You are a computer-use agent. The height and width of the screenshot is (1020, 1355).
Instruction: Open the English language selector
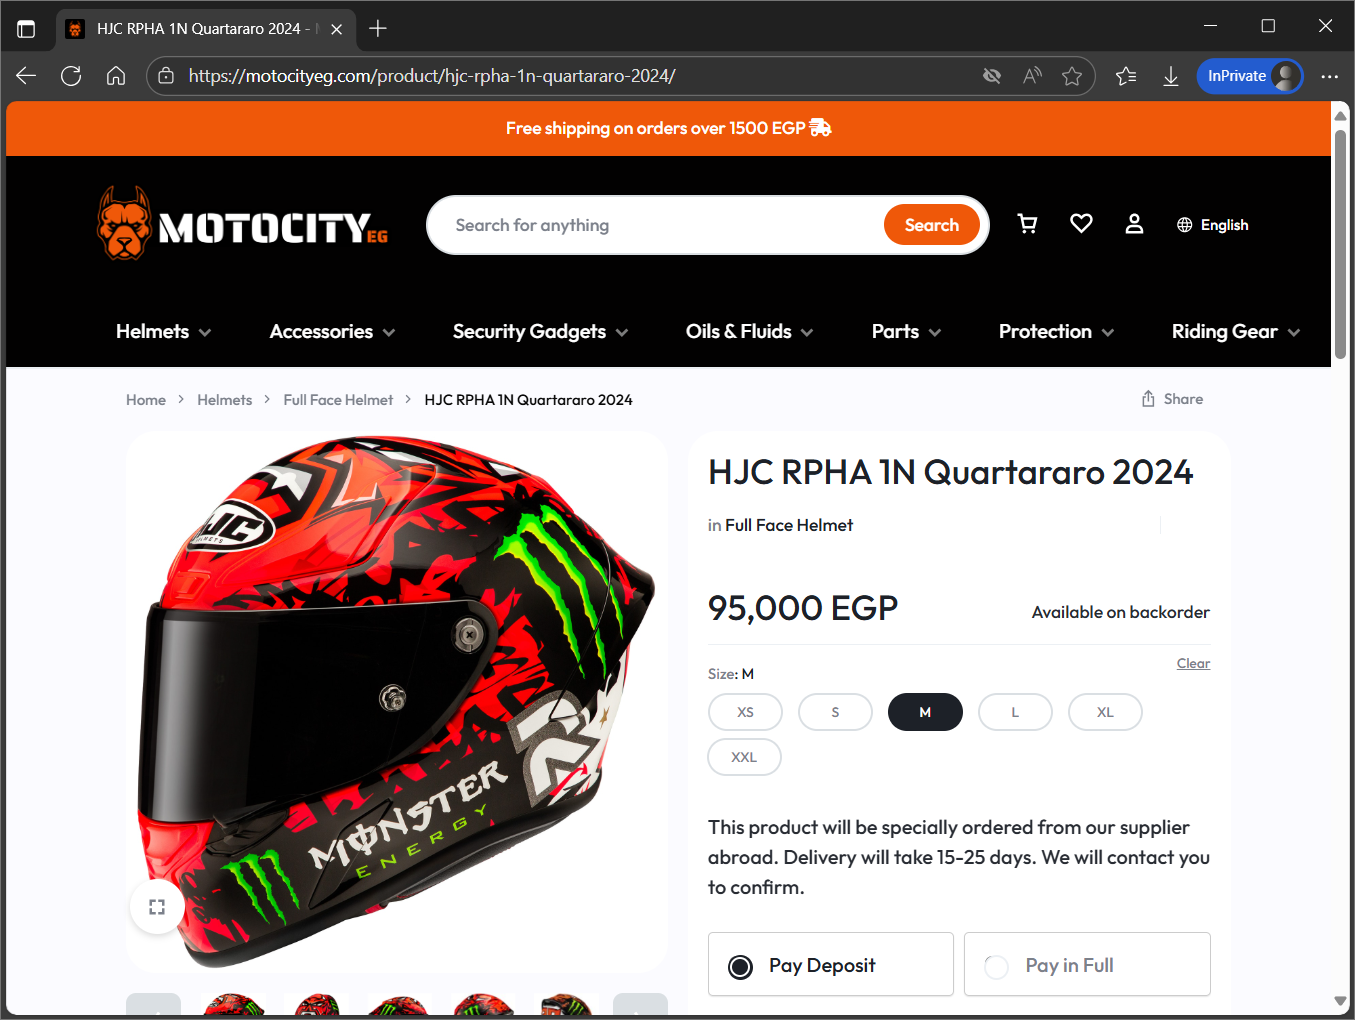coord(1212,225)
